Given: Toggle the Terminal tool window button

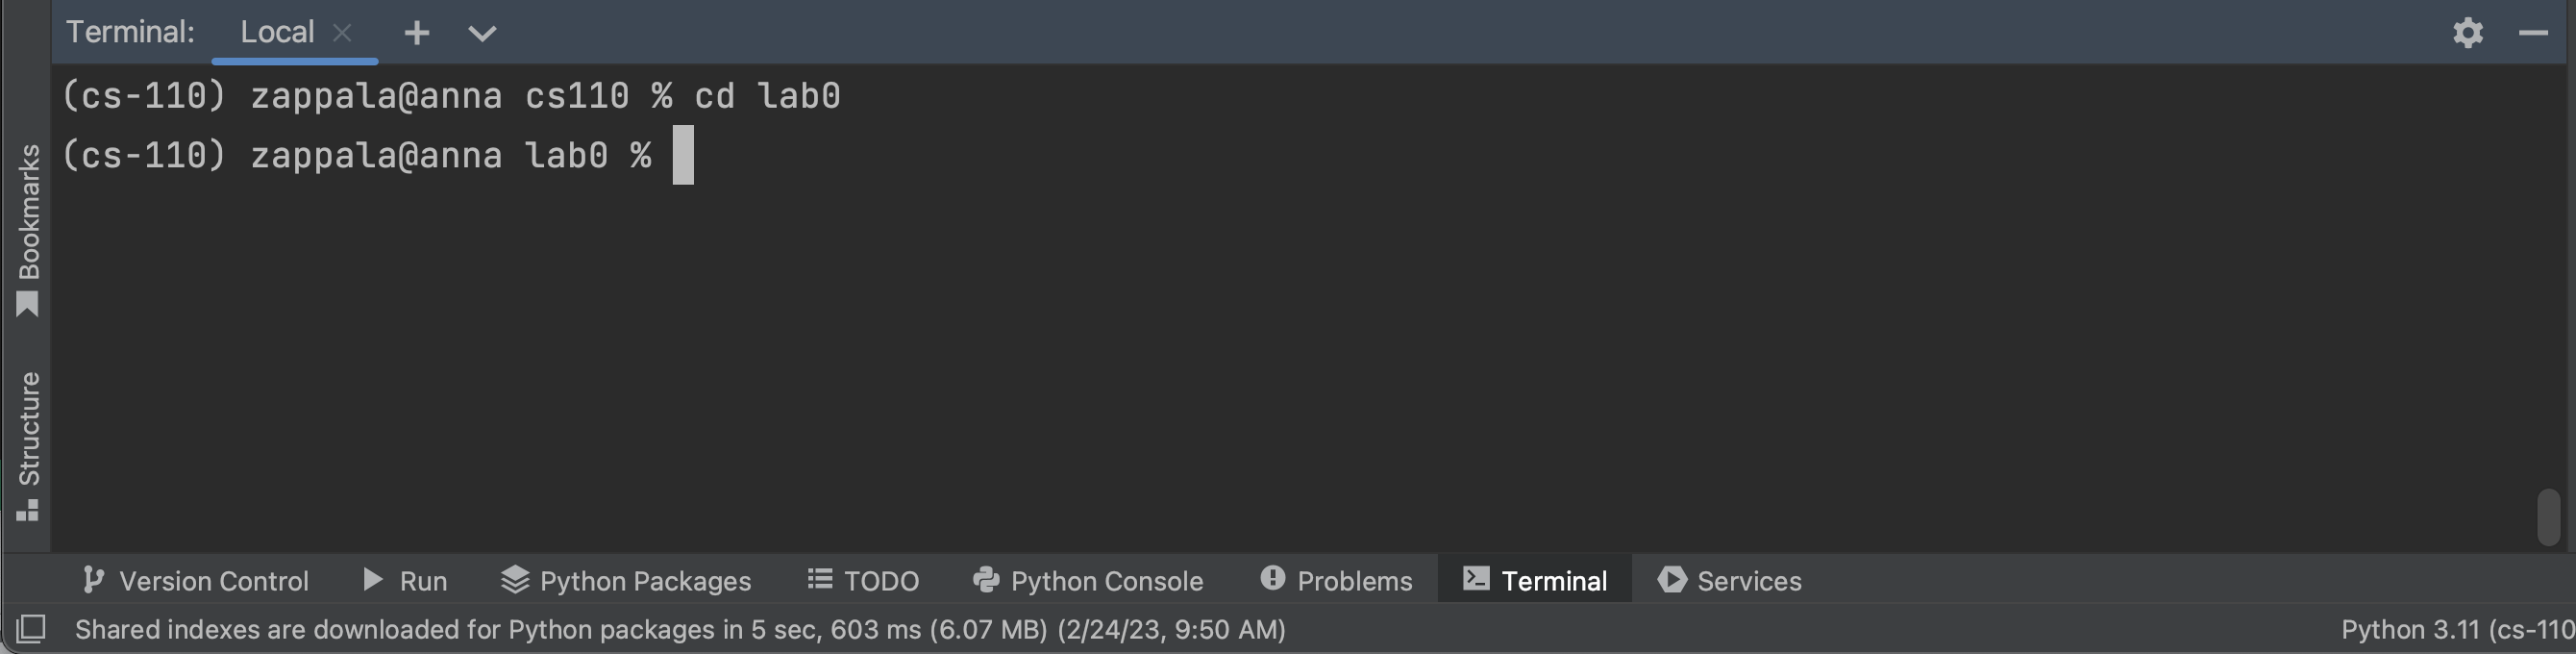Looking at the screenshot, I should [x=1535, y=580].
